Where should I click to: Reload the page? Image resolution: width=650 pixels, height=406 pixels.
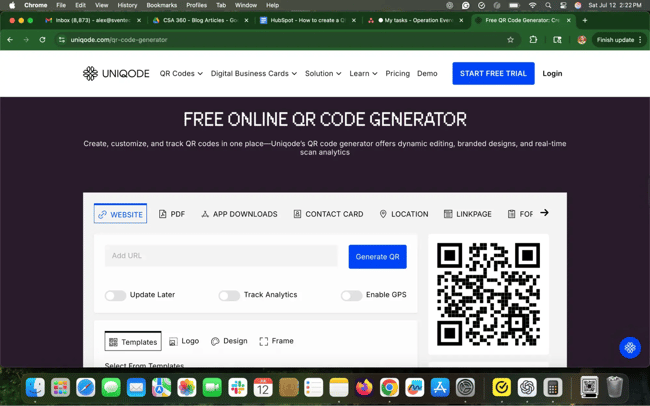point(42,40)
